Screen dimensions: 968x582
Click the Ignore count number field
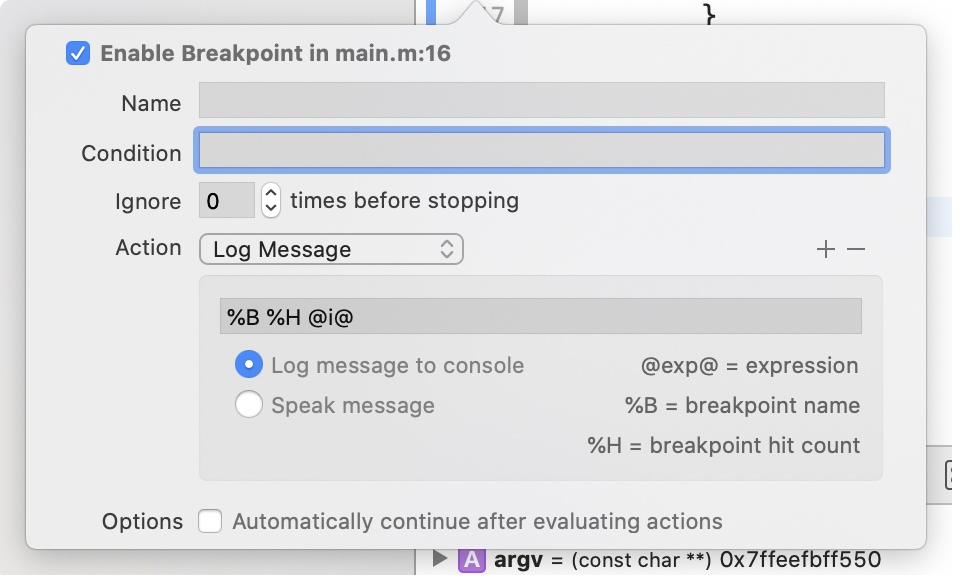click(x=227, y=201)
